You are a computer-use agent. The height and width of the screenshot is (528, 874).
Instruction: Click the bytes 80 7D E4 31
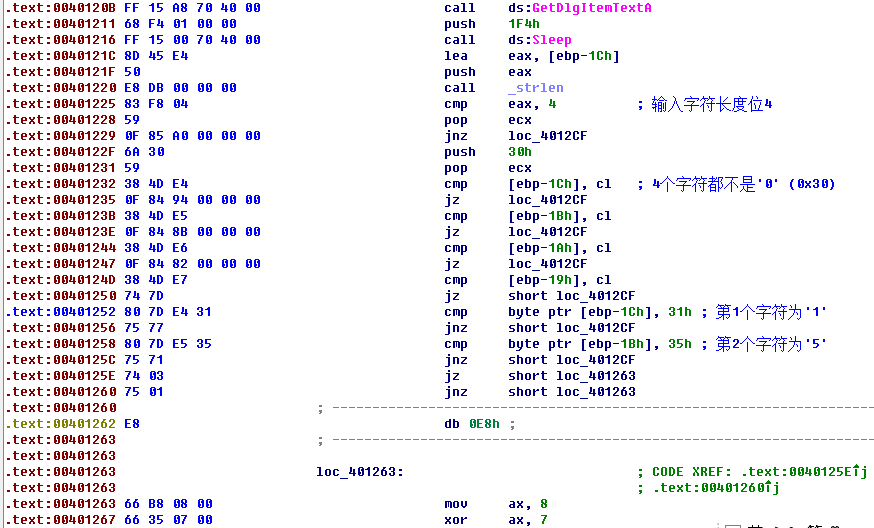tap(168, 312)
